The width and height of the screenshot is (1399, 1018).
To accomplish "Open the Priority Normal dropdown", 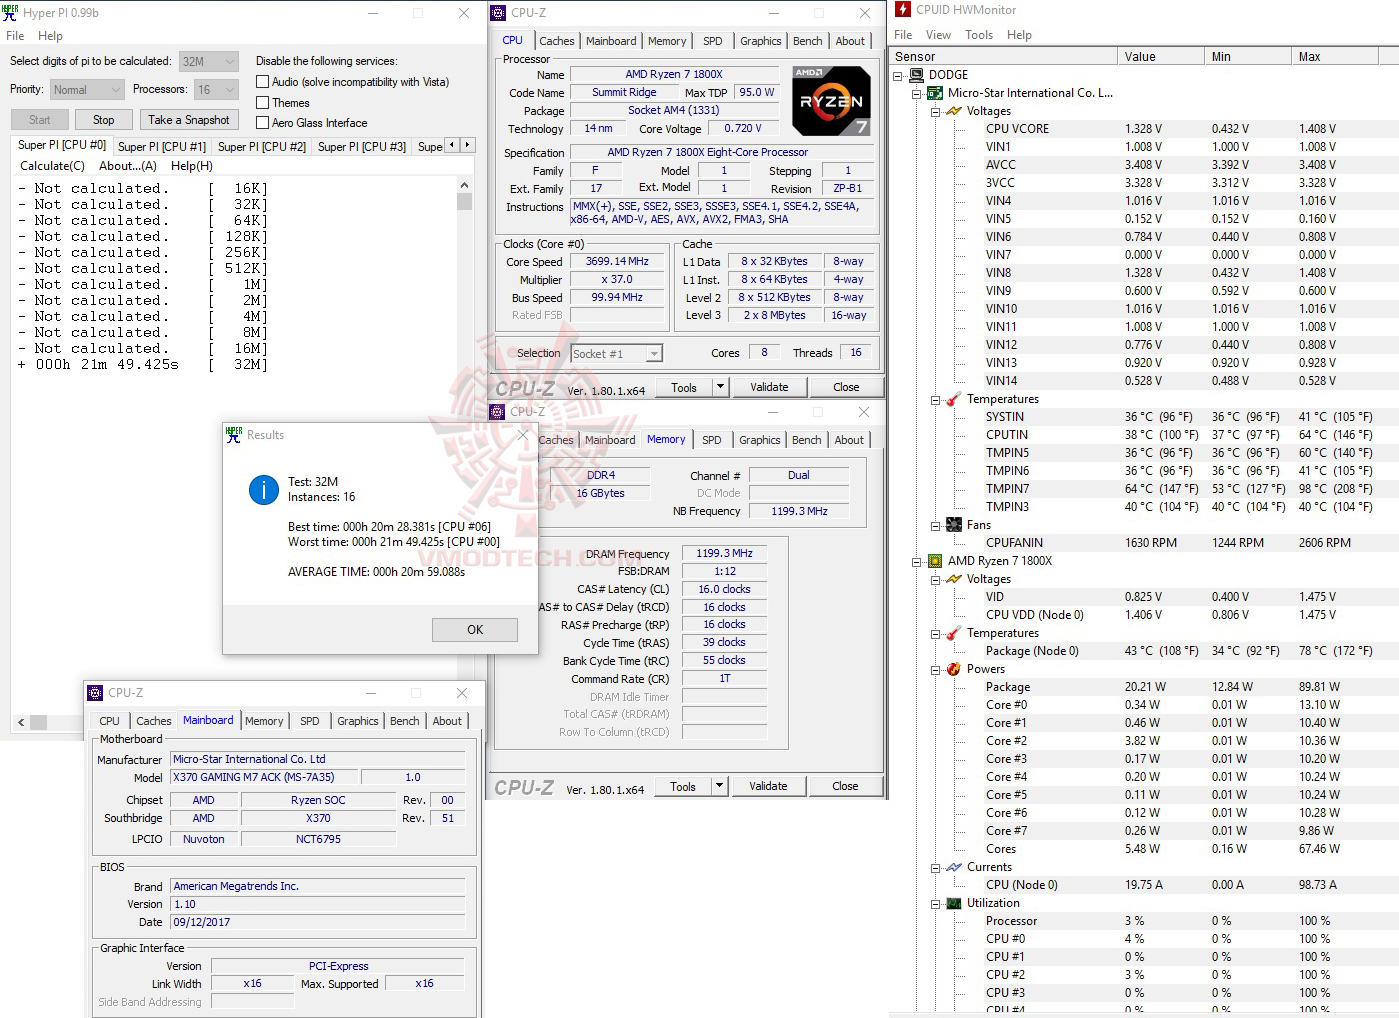I will point(86,90).
